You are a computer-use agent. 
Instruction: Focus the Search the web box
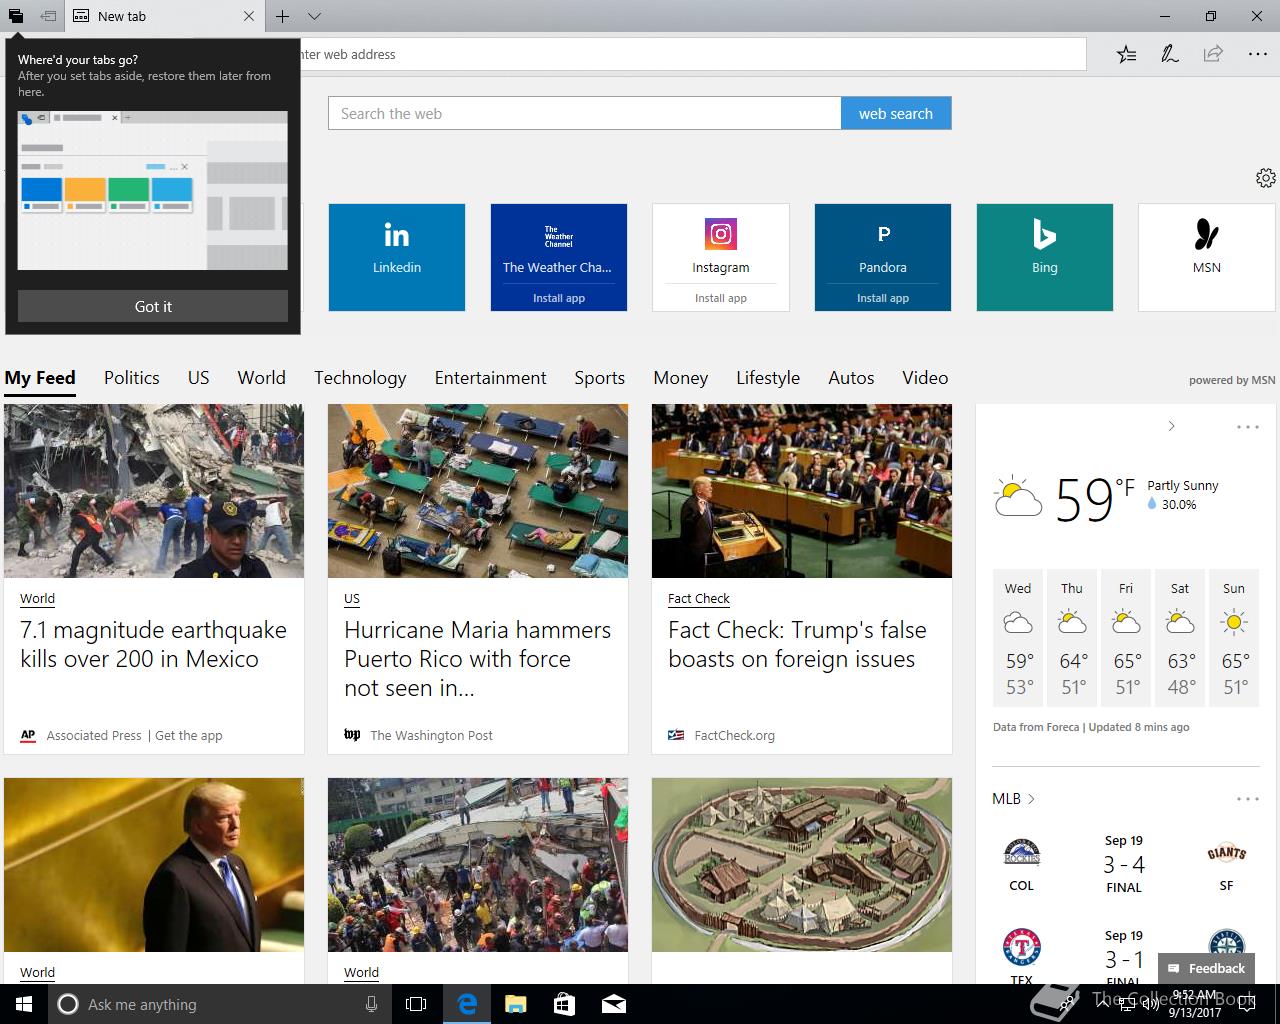[585, 113]
